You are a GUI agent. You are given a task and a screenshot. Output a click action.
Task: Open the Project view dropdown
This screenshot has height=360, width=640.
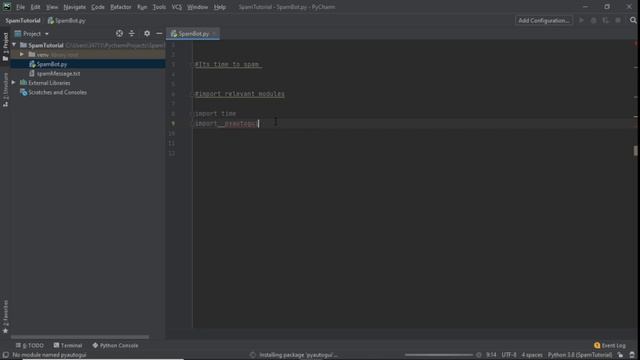(32, 34)
